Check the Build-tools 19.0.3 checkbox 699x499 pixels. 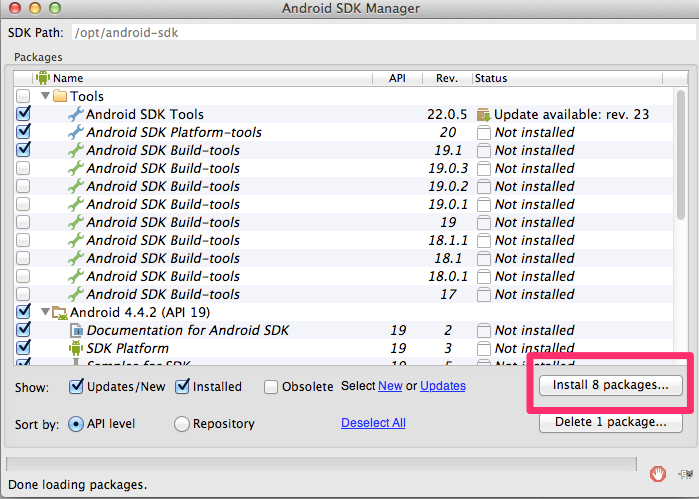click(x=23, y=168)
